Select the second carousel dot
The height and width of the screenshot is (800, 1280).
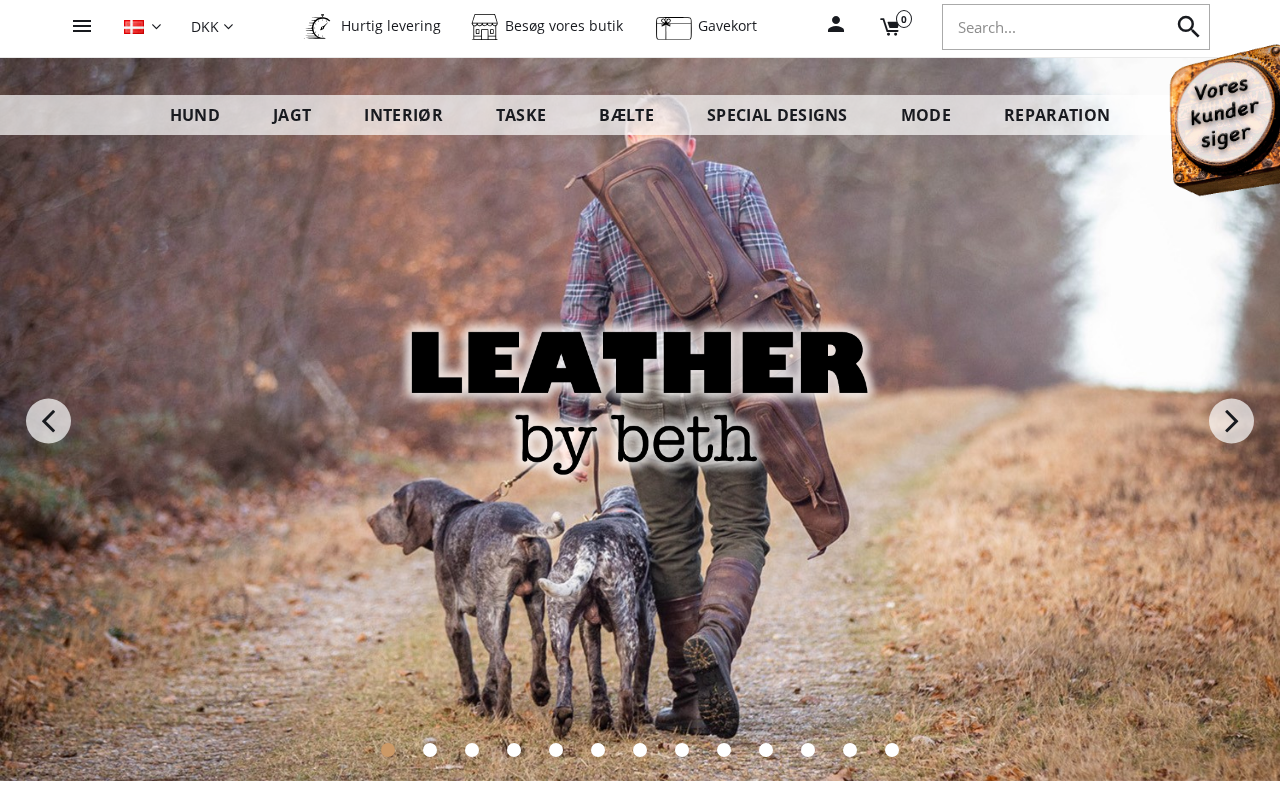(x=430, y=750)
